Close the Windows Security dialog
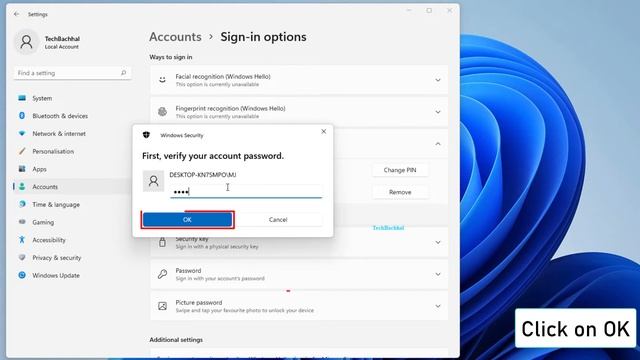Screen dimensions: 640x360 click(x=324, y=131)
